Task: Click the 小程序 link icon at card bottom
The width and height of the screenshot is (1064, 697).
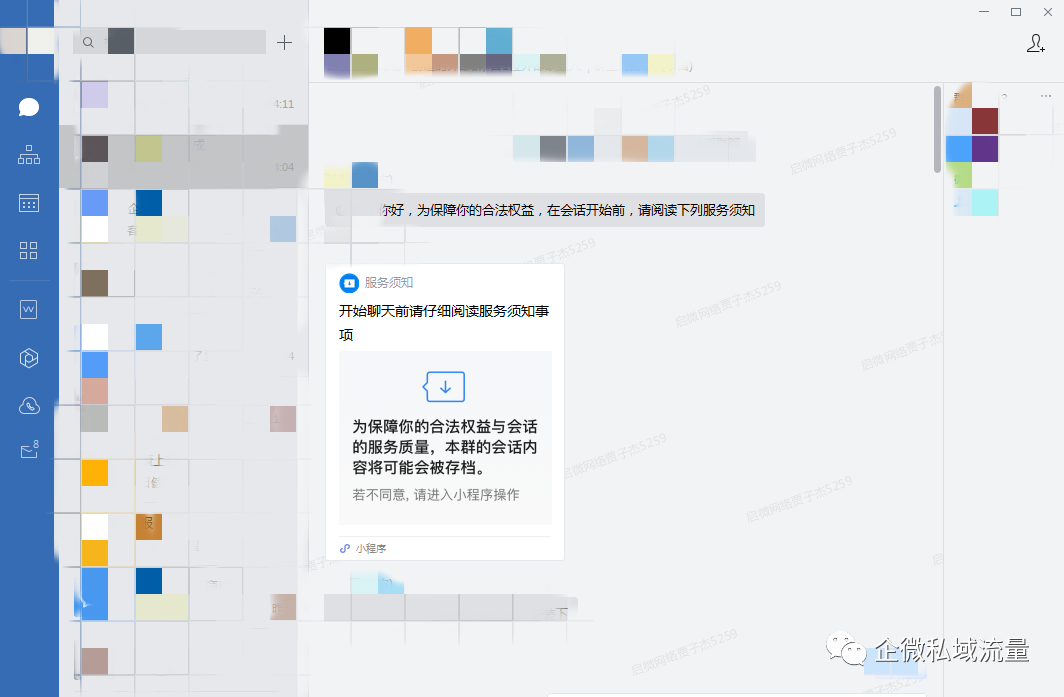Action: [x=345, y=548]
